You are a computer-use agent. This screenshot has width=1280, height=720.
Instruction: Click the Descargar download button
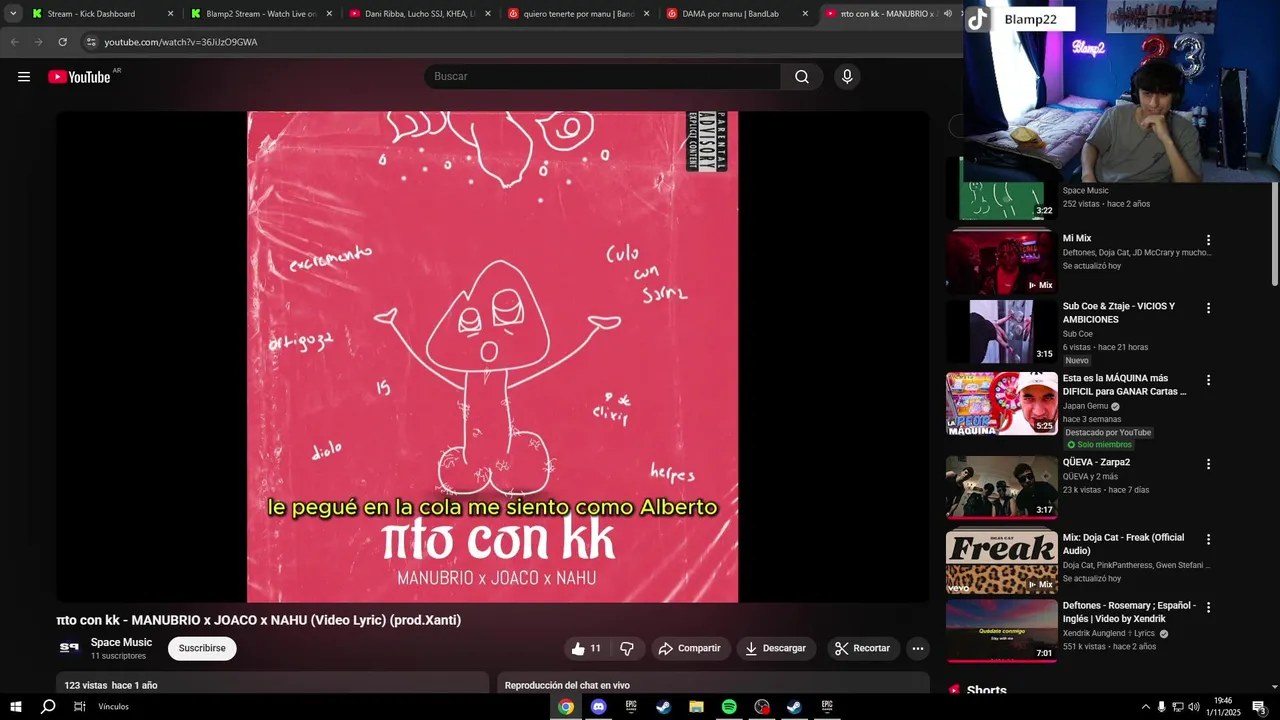pos(776,648)
